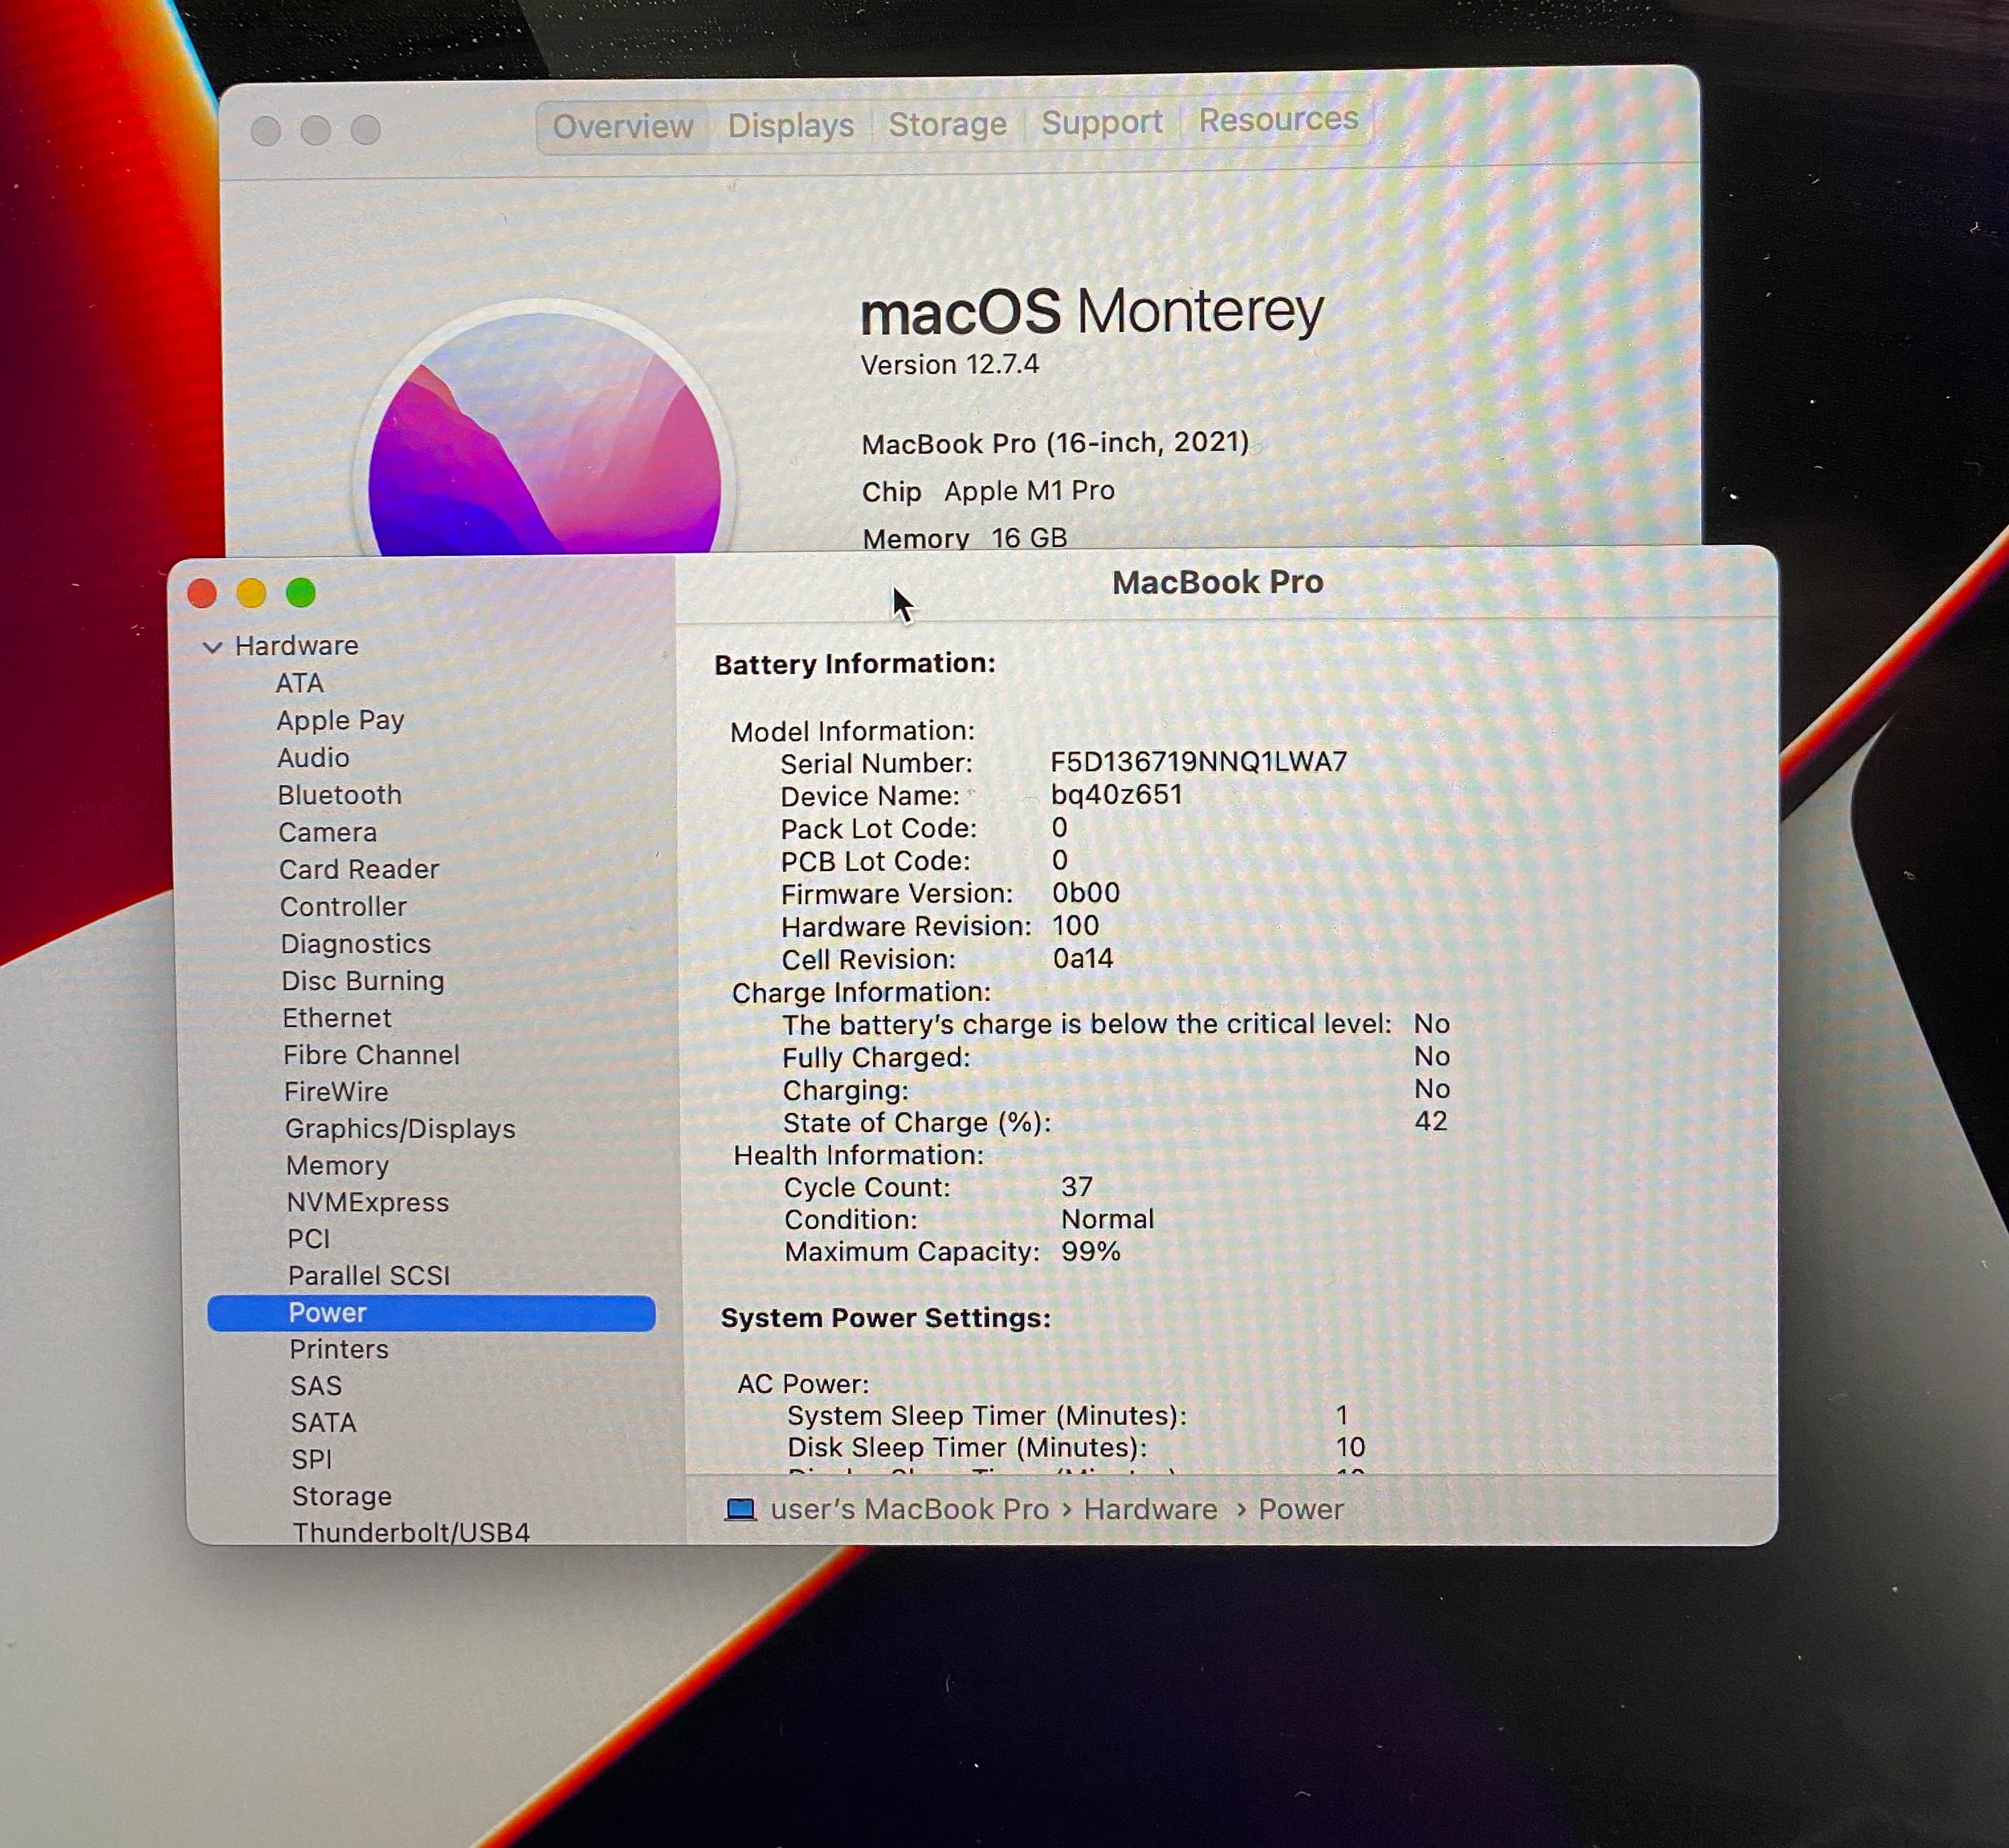Select SAS in the hardware list

[316, 1386]
